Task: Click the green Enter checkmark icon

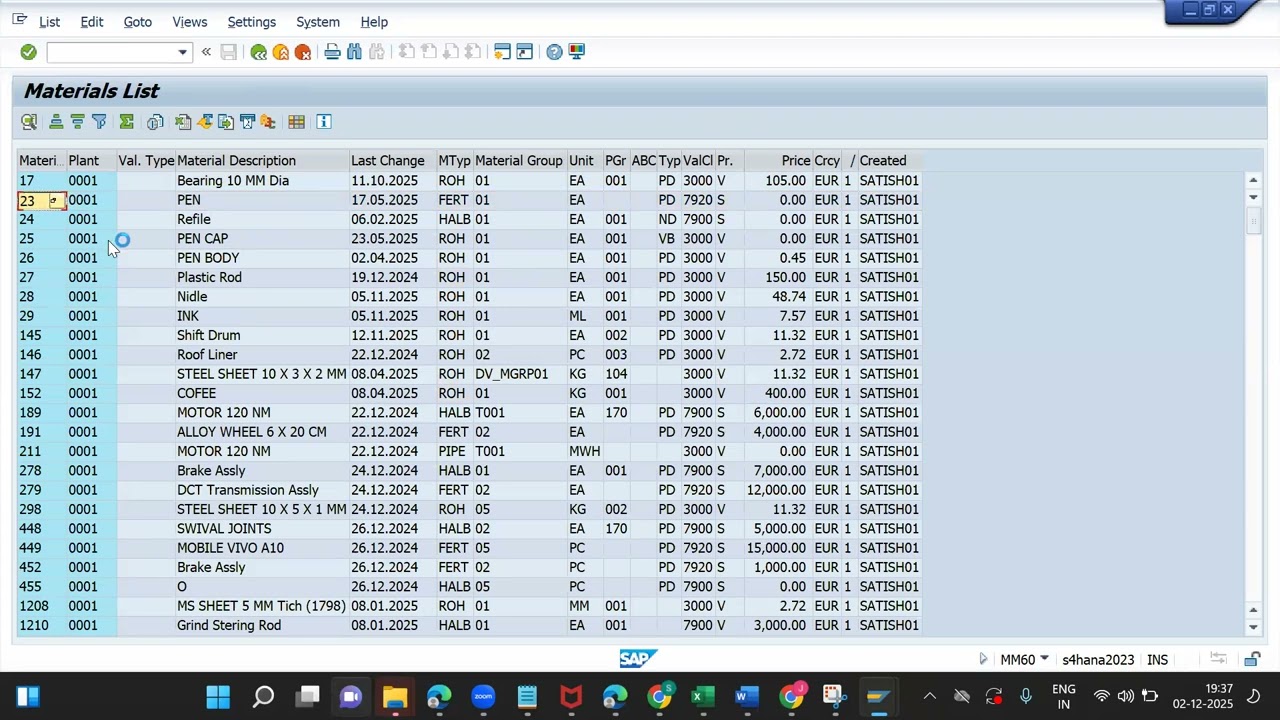Action: pos(28,52)
